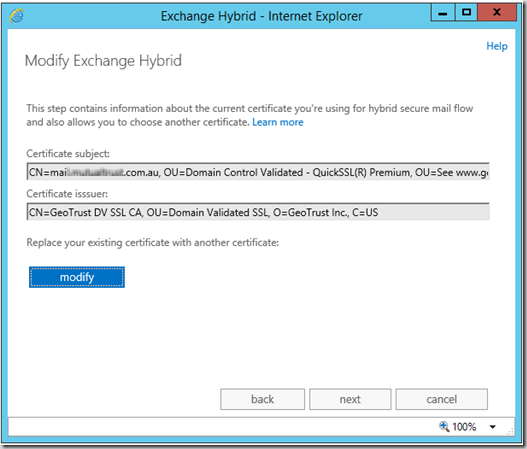Viewport: 527px width, 449px height.
Task: Click the 100% zoom level text
Action: pos(464,427)
